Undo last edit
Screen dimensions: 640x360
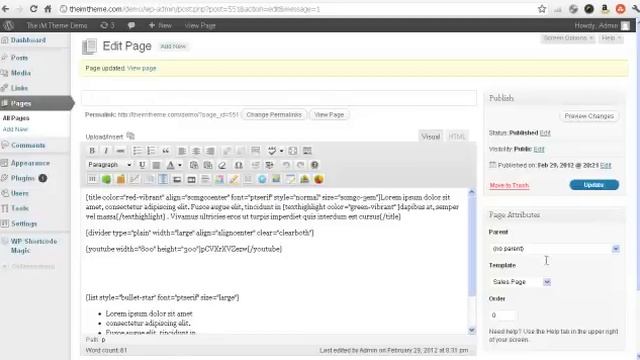286,165
